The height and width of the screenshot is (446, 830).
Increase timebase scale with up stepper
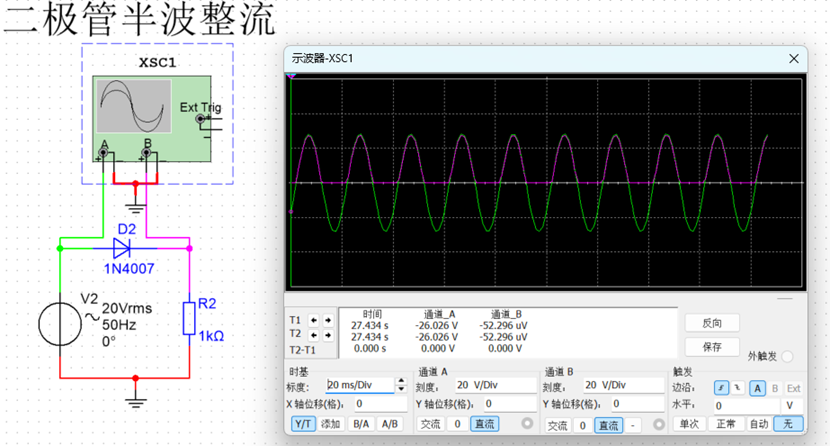tap(401, 381)
